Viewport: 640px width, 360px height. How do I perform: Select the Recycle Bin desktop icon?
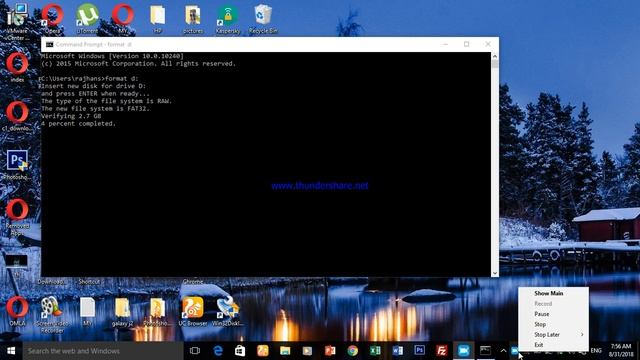coord(263,18)
